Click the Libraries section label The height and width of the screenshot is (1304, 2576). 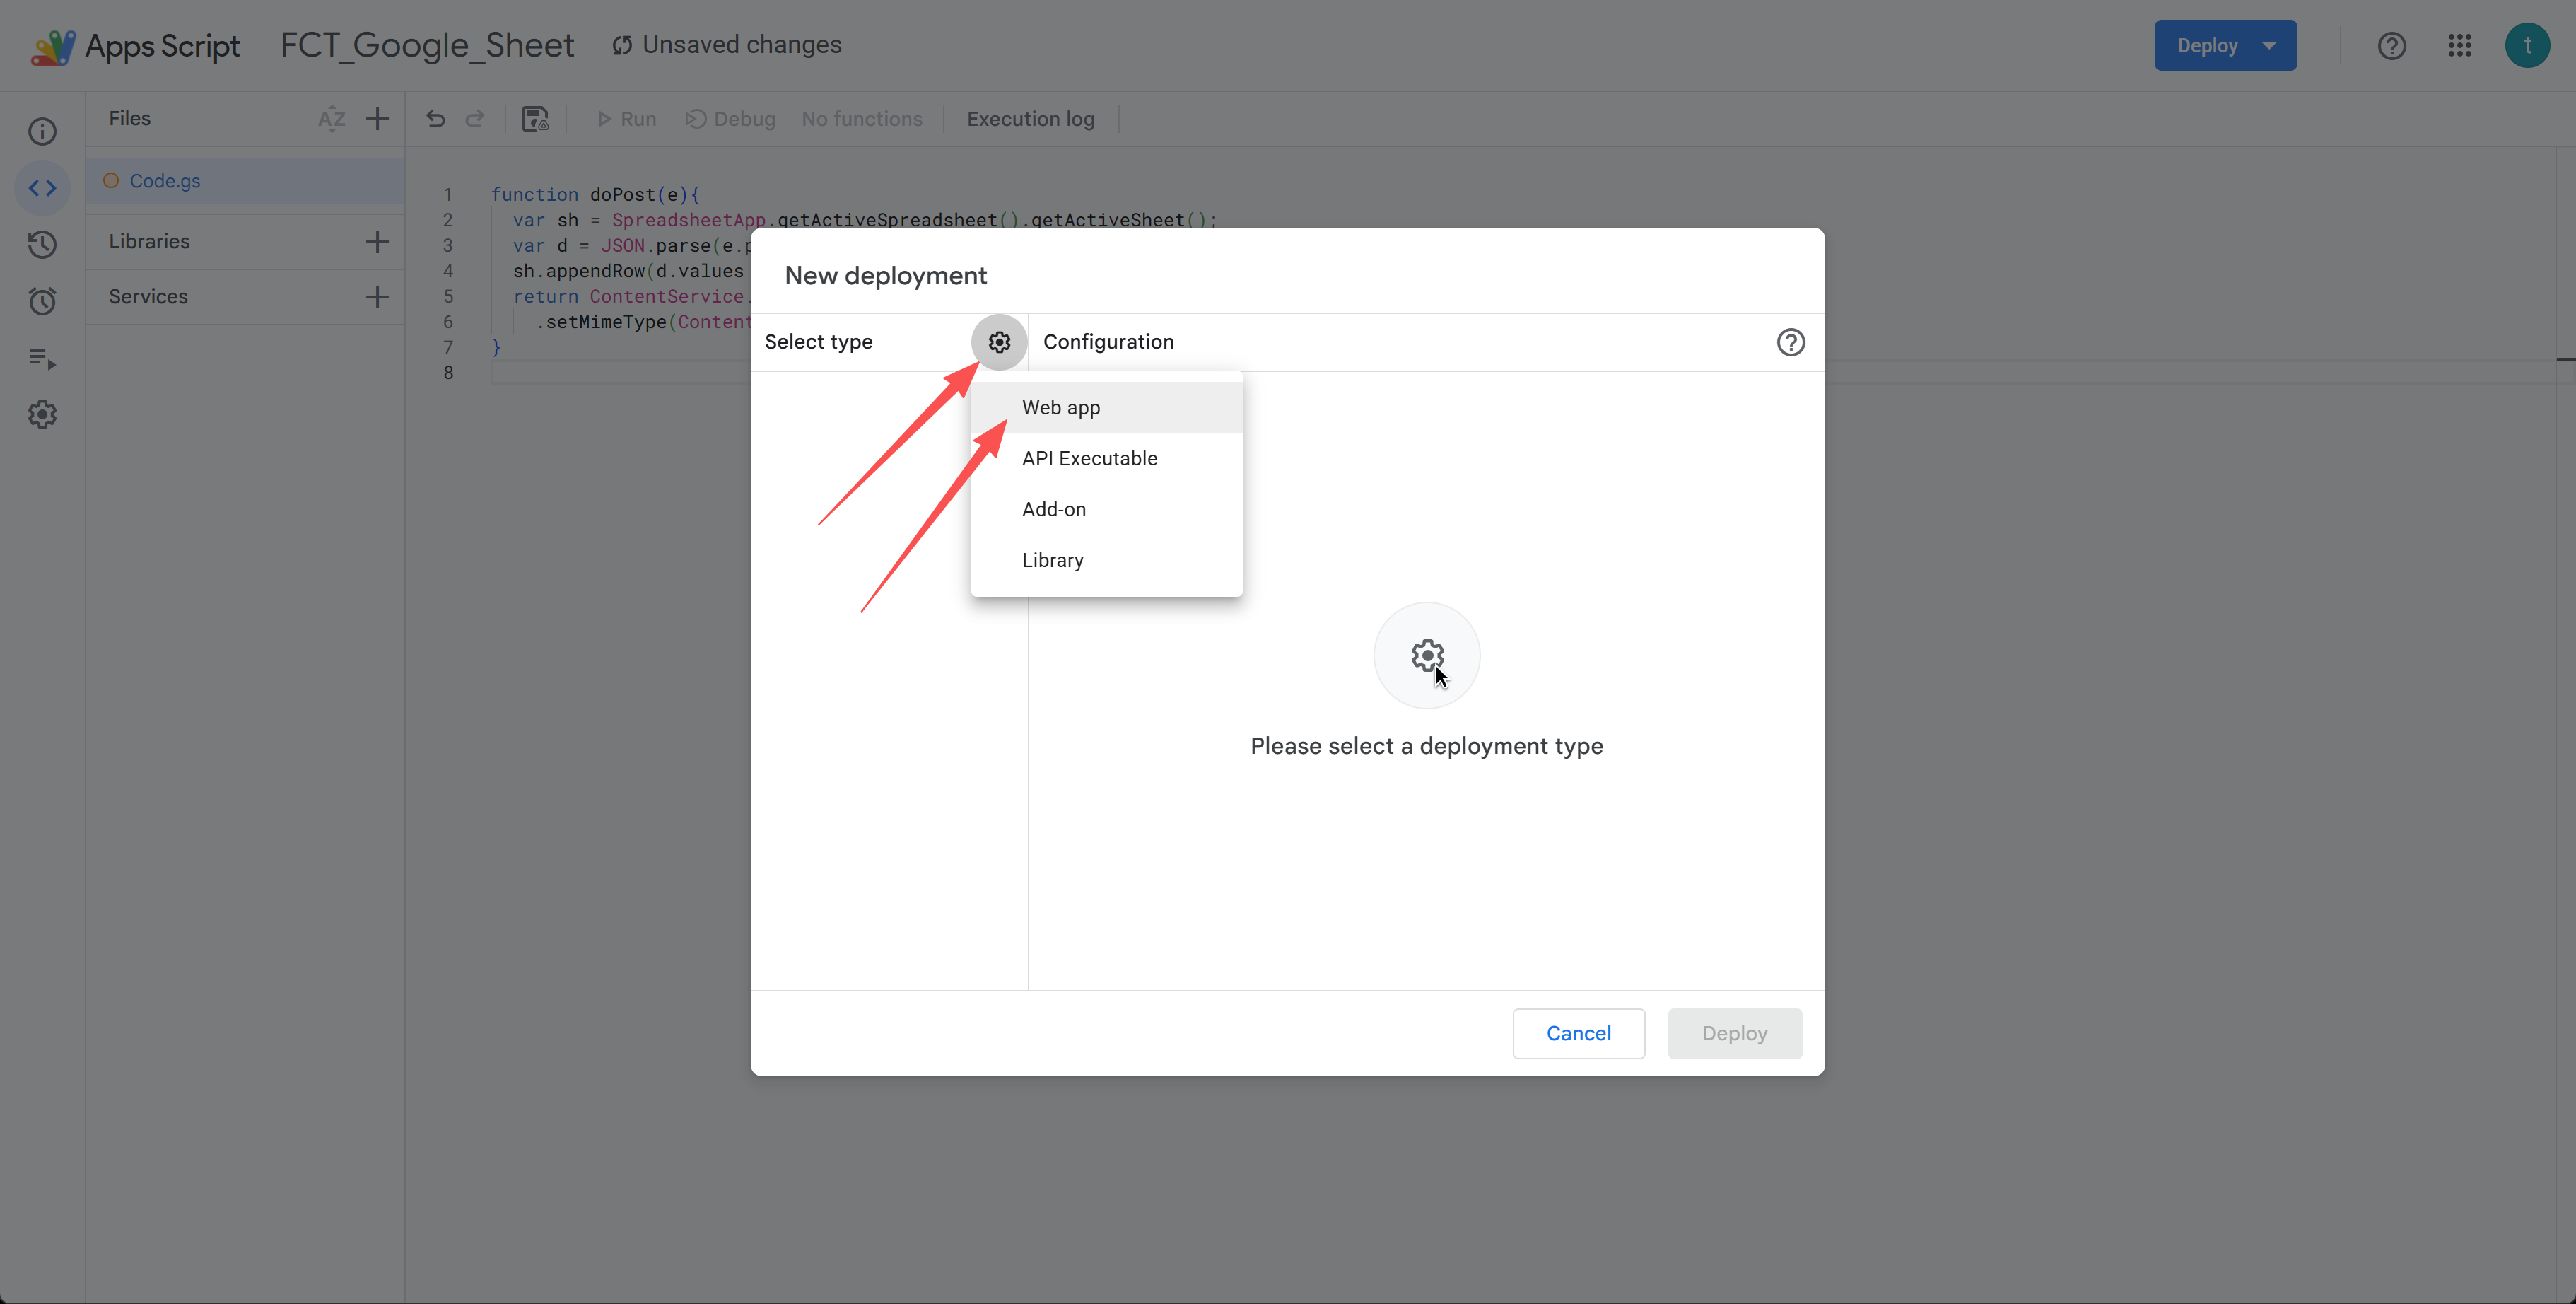click(149, 241)
